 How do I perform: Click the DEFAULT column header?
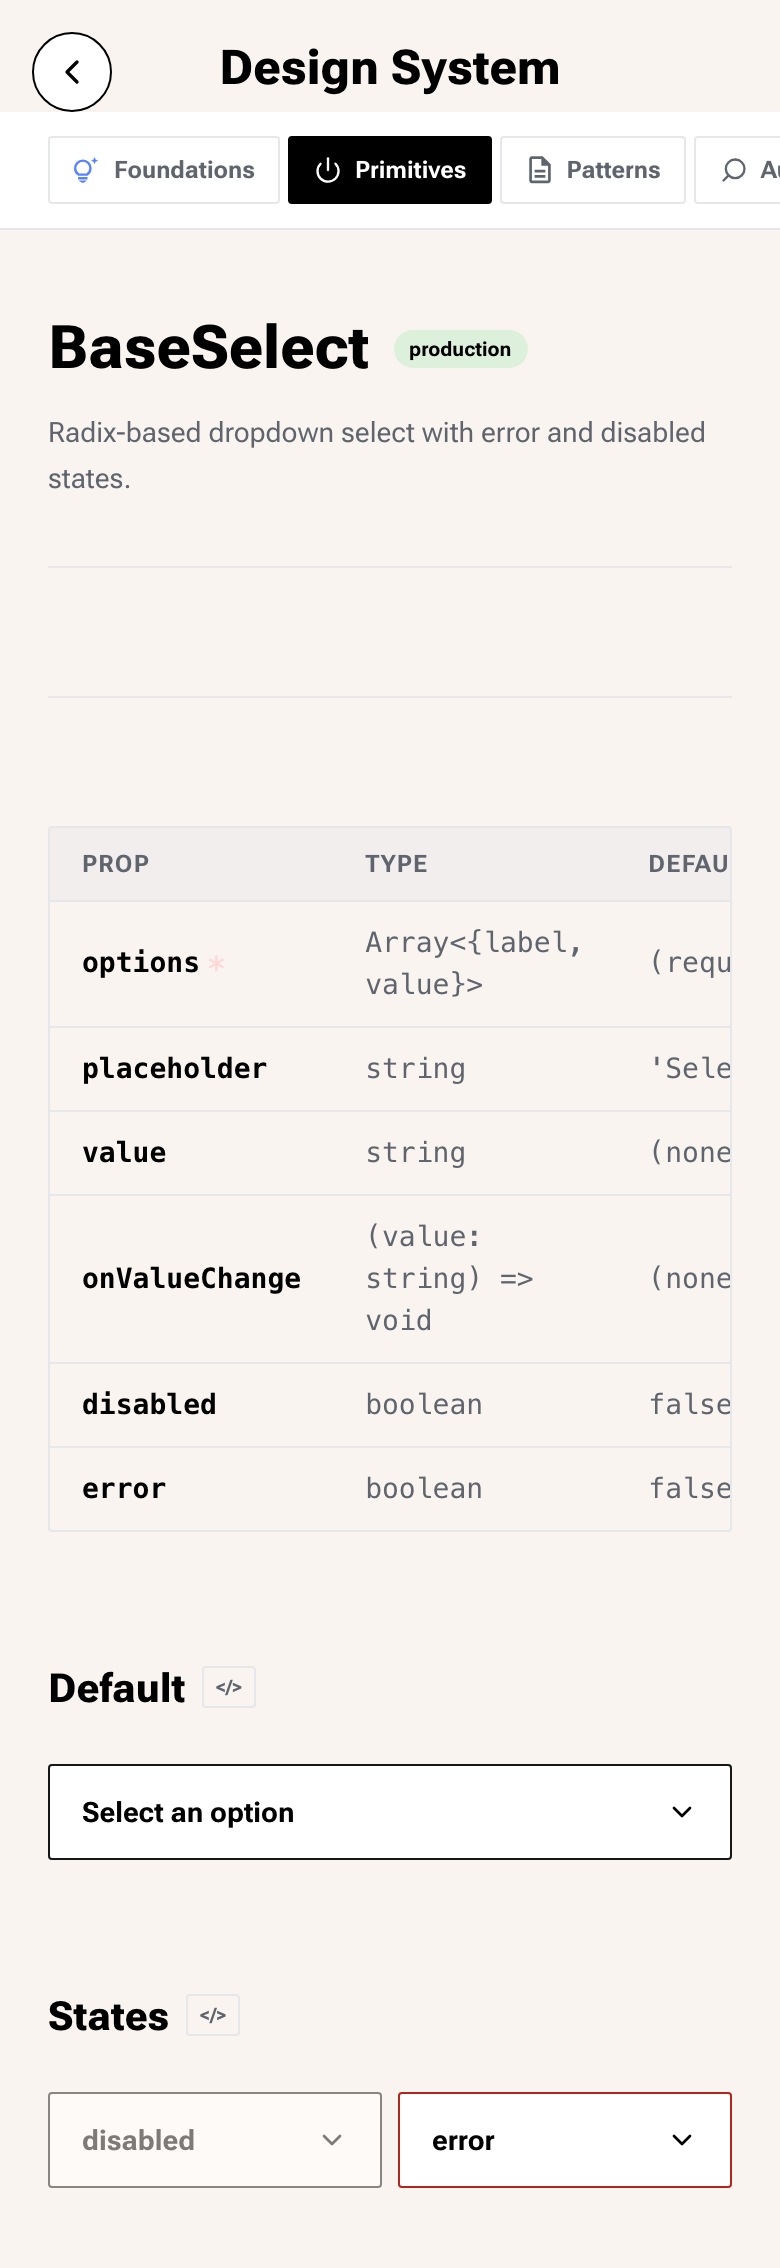[x=689, y=864]
